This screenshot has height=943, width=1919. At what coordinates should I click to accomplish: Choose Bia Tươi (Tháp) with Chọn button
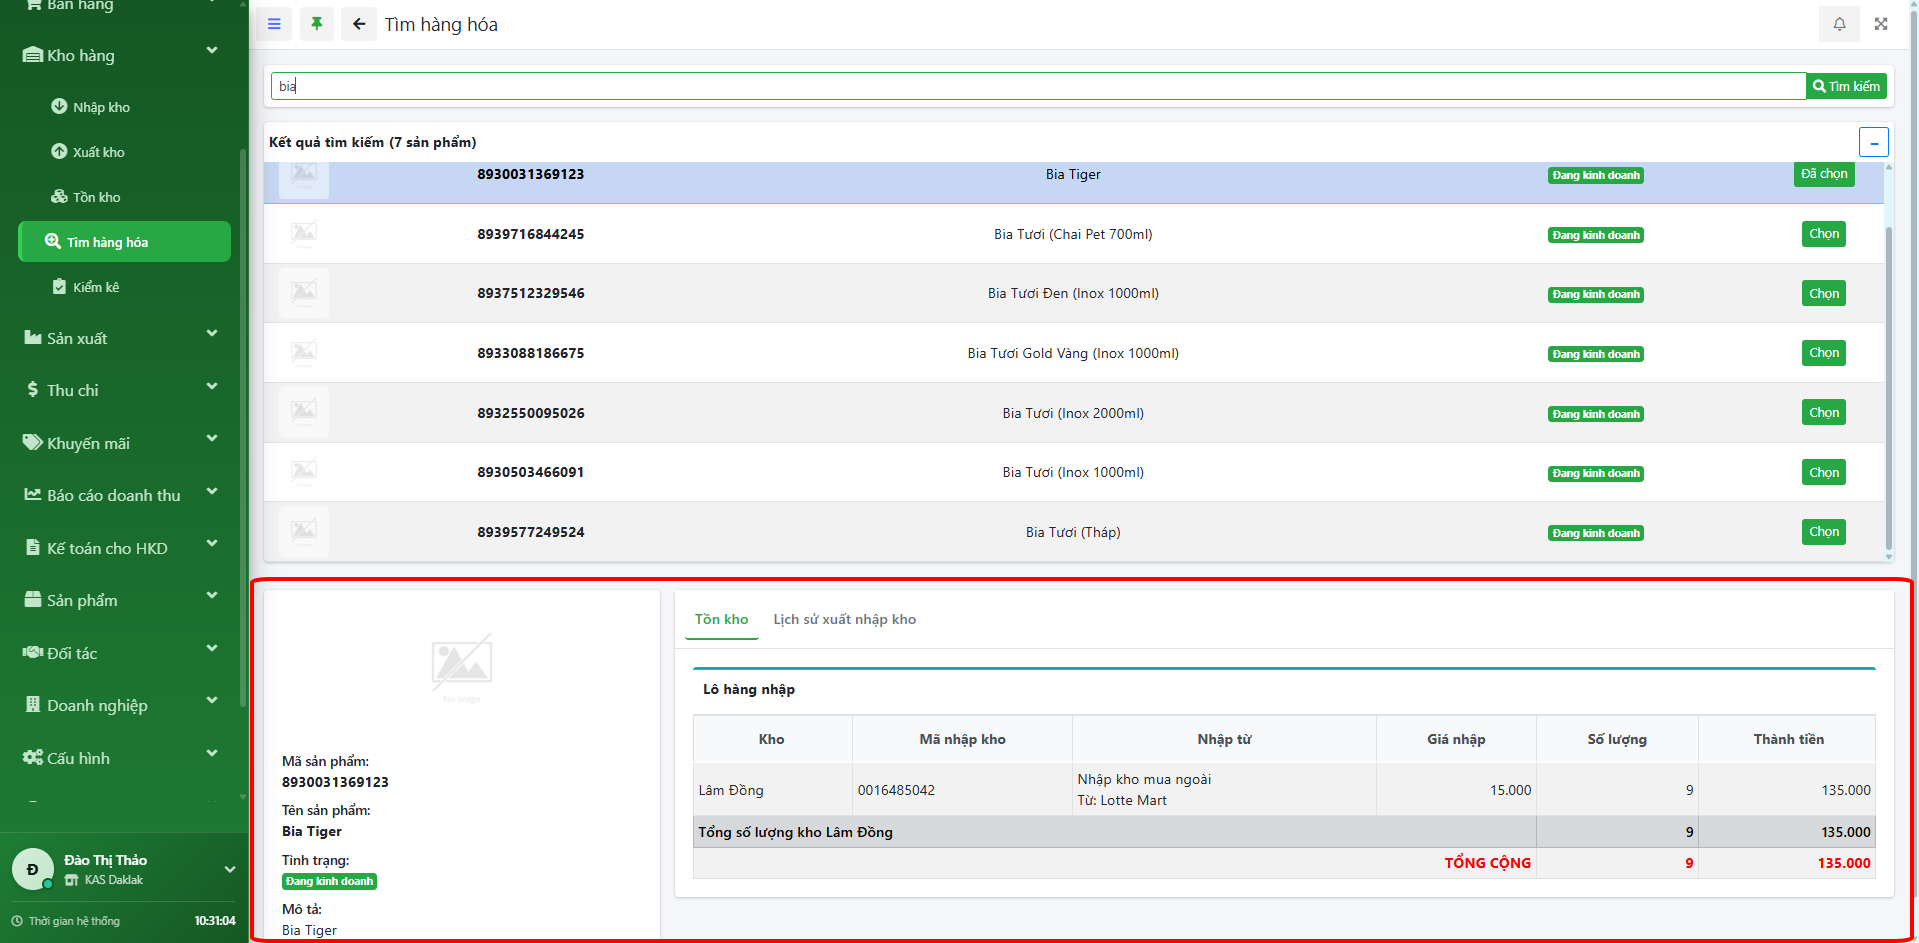pos(1823,532)
